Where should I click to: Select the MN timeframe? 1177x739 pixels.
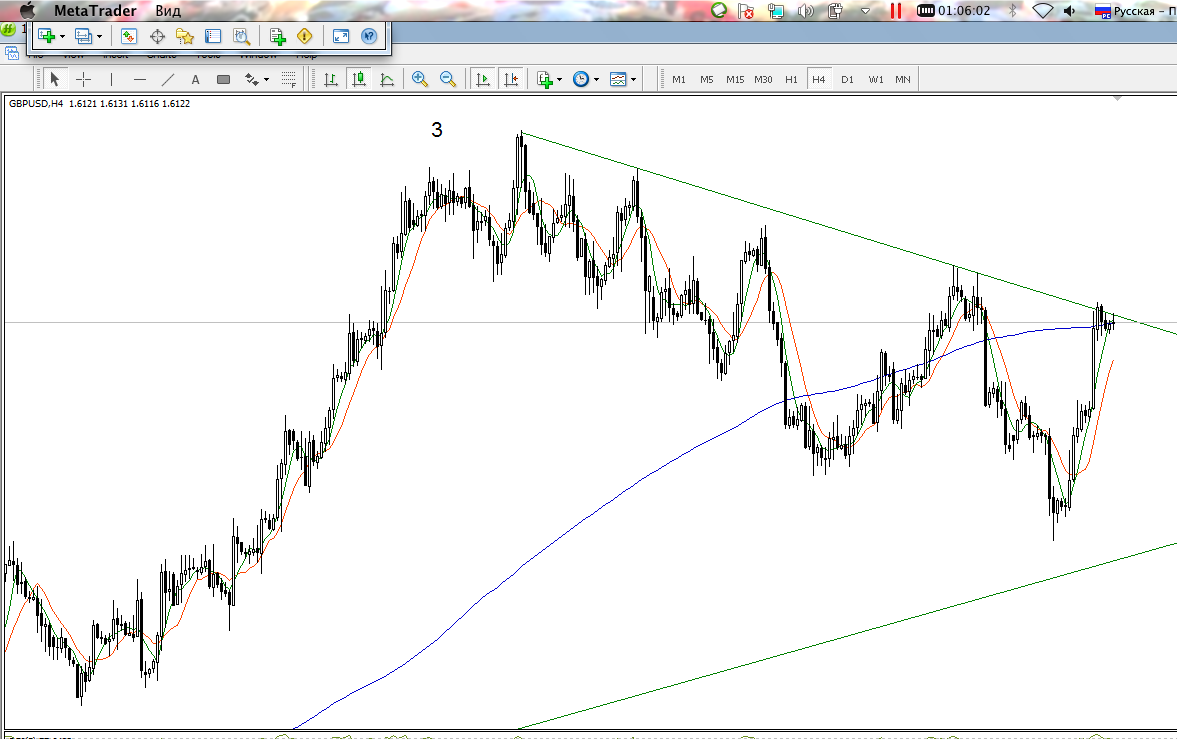[x=903, y=79]
